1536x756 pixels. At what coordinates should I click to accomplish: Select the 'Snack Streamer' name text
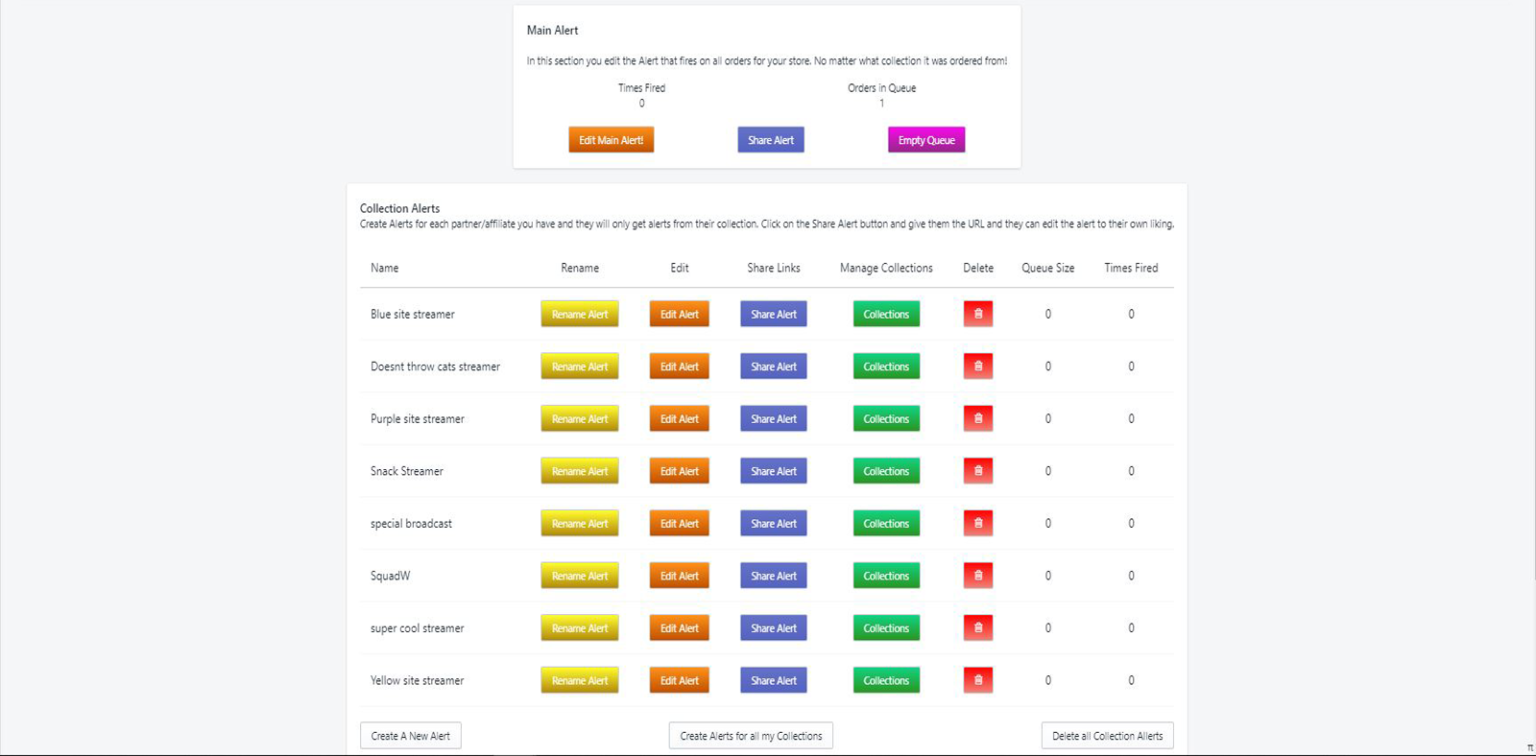(x=406, y=471)
